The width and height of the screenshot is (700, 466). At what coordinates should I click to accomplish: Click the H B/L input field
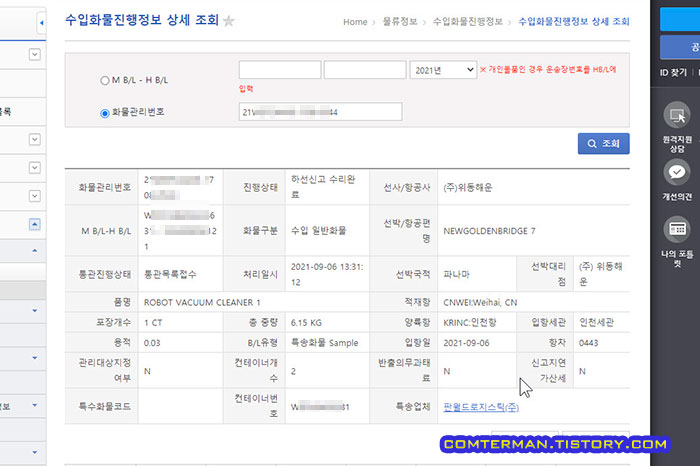coord(365,70)
